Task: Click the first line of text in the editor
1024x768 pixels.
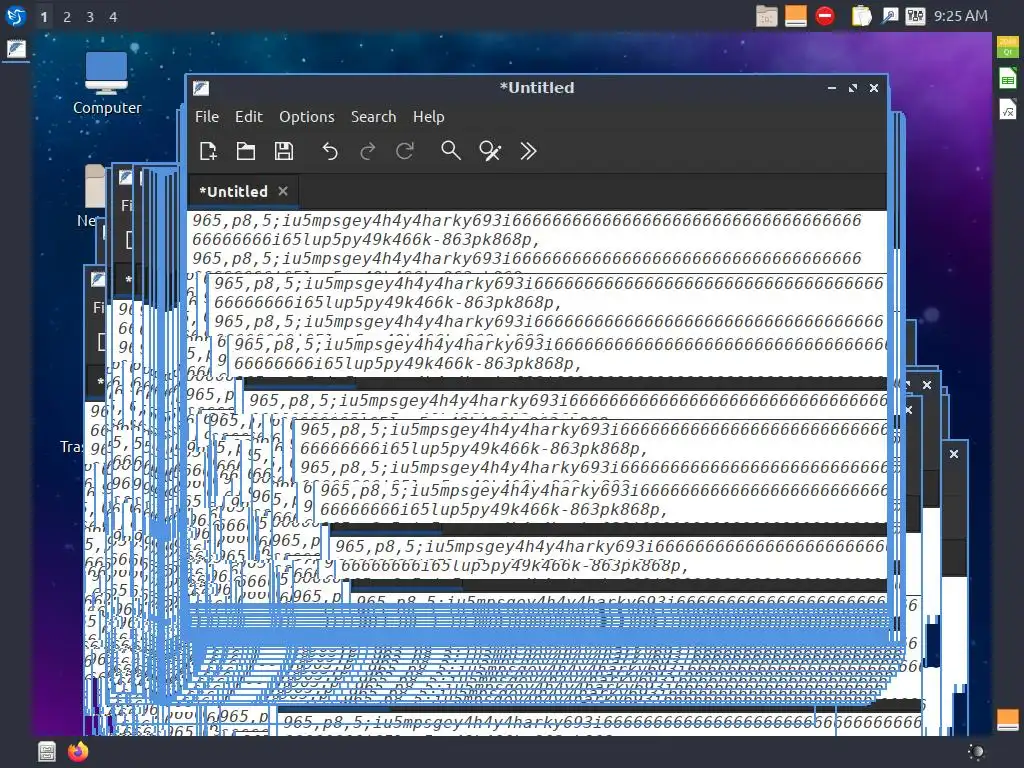Action: point(527,221)
